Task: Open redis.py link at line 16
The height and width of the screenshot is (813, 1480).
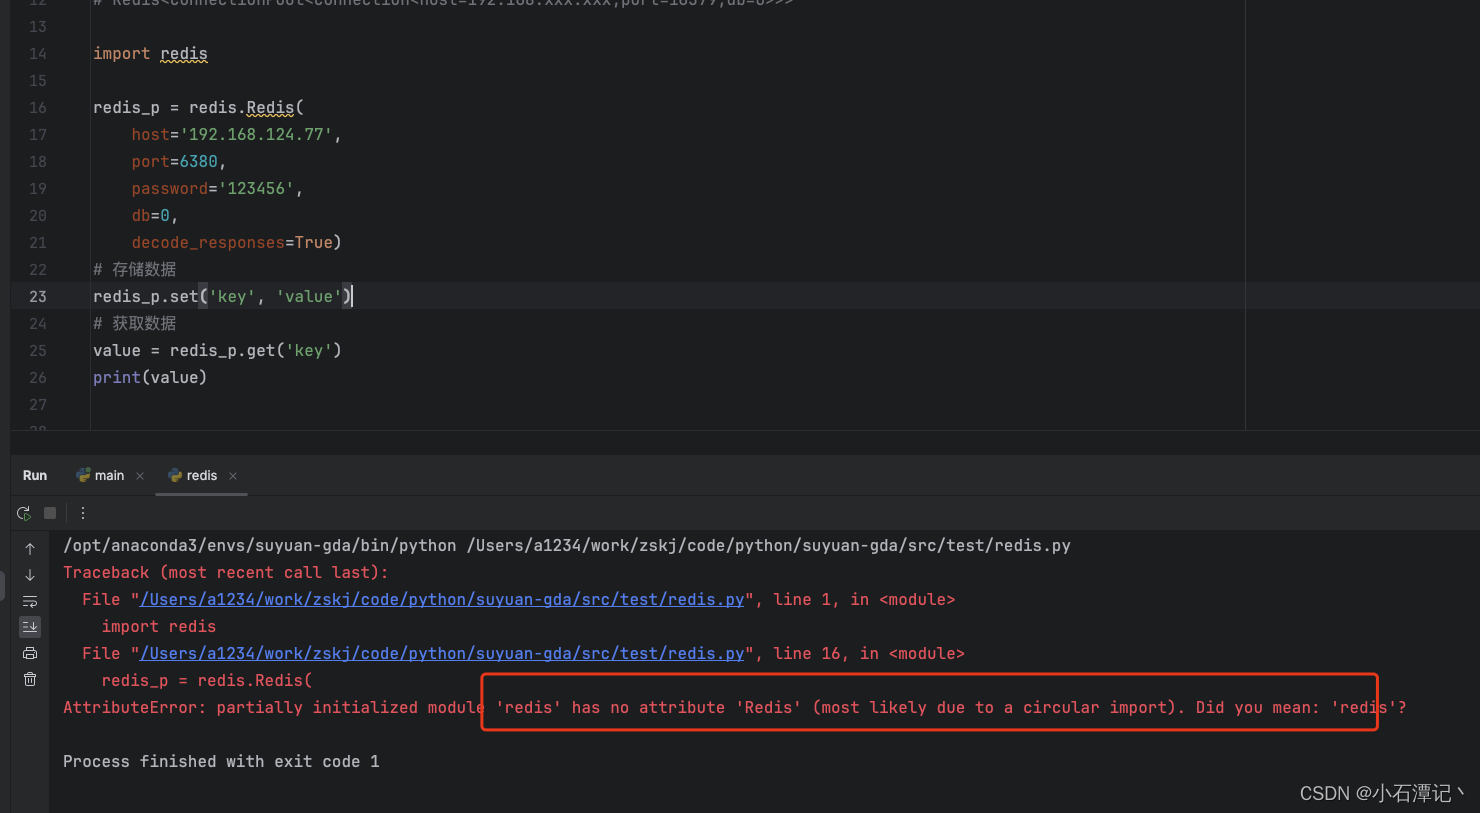Action: tap(442, 653)
